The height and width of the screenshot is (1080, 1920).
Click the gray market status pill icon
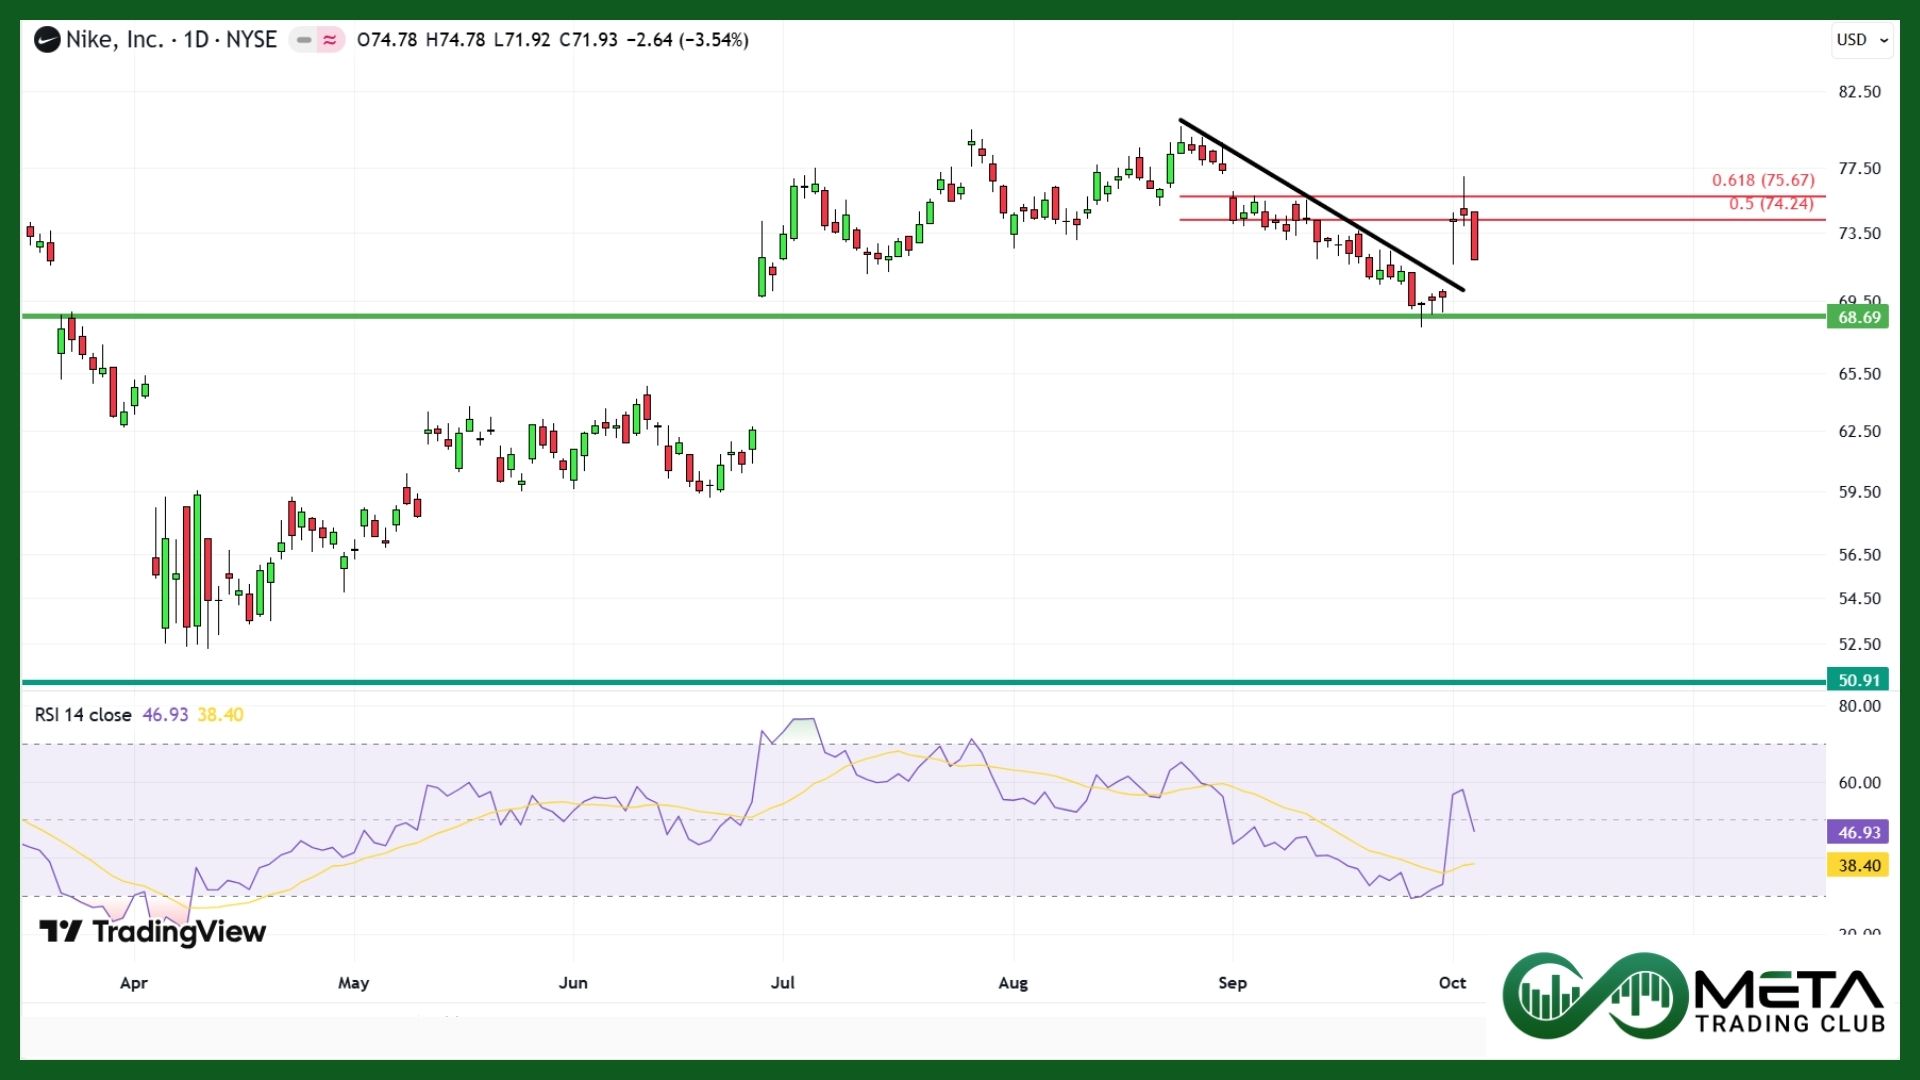304,40
